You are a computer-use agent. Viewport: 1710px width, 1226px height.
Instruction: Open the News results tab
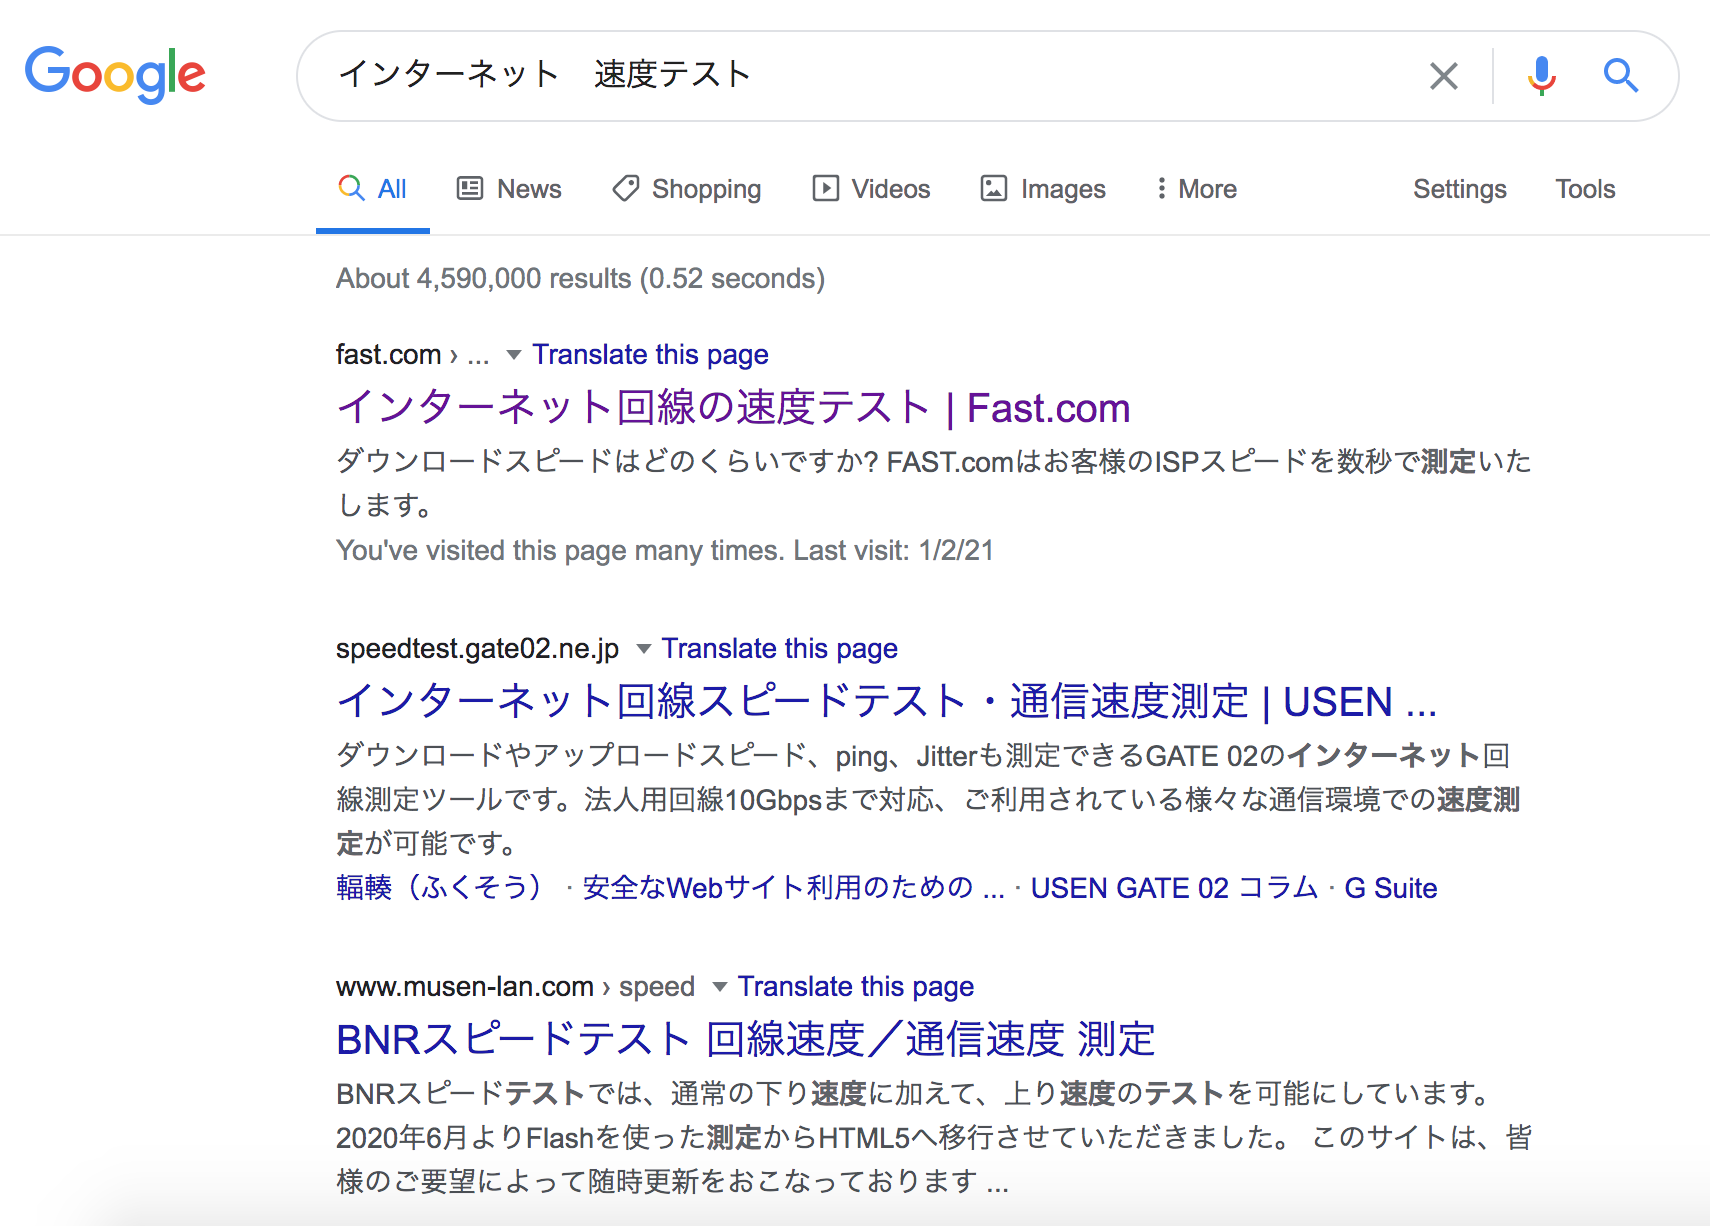509,189
